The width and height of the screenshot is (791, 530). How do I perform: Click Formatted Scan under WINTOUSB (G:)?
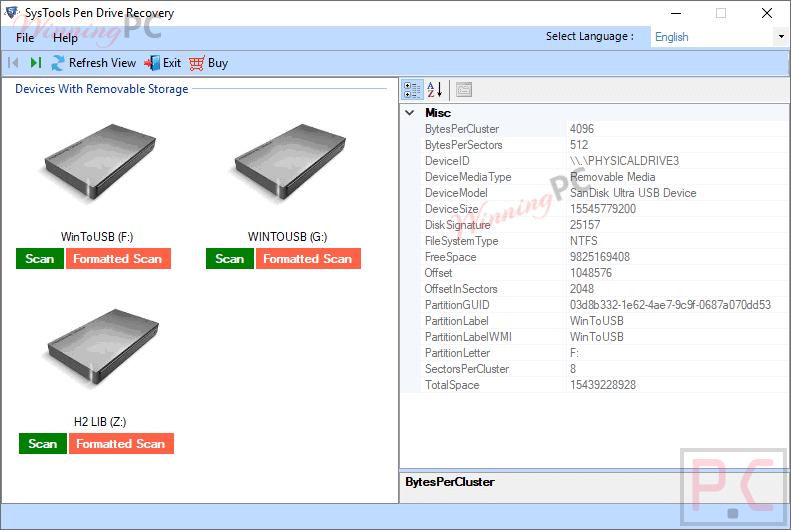click(x=308, y=259)
